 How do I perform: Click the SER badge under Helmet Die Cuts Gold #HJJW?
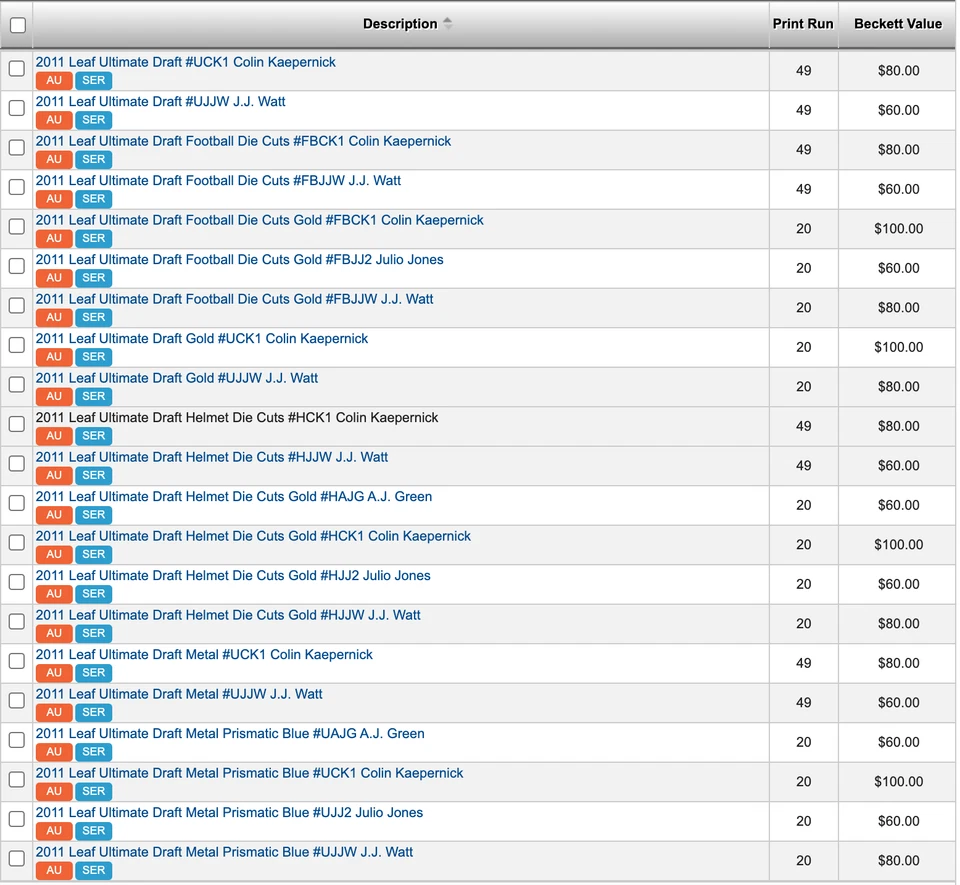(94, 633)
